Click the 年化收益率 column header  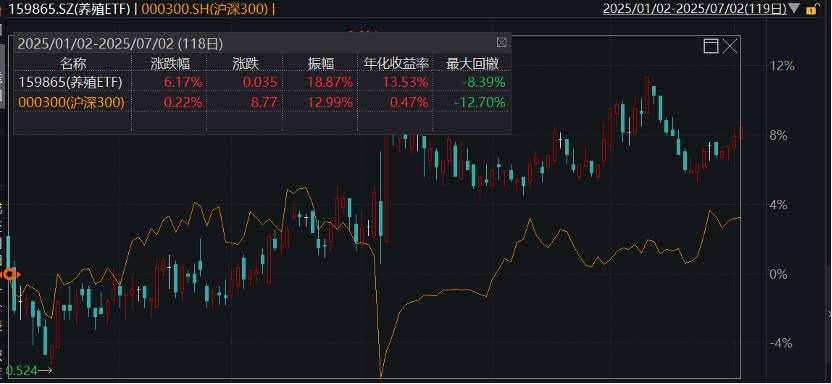396,64
